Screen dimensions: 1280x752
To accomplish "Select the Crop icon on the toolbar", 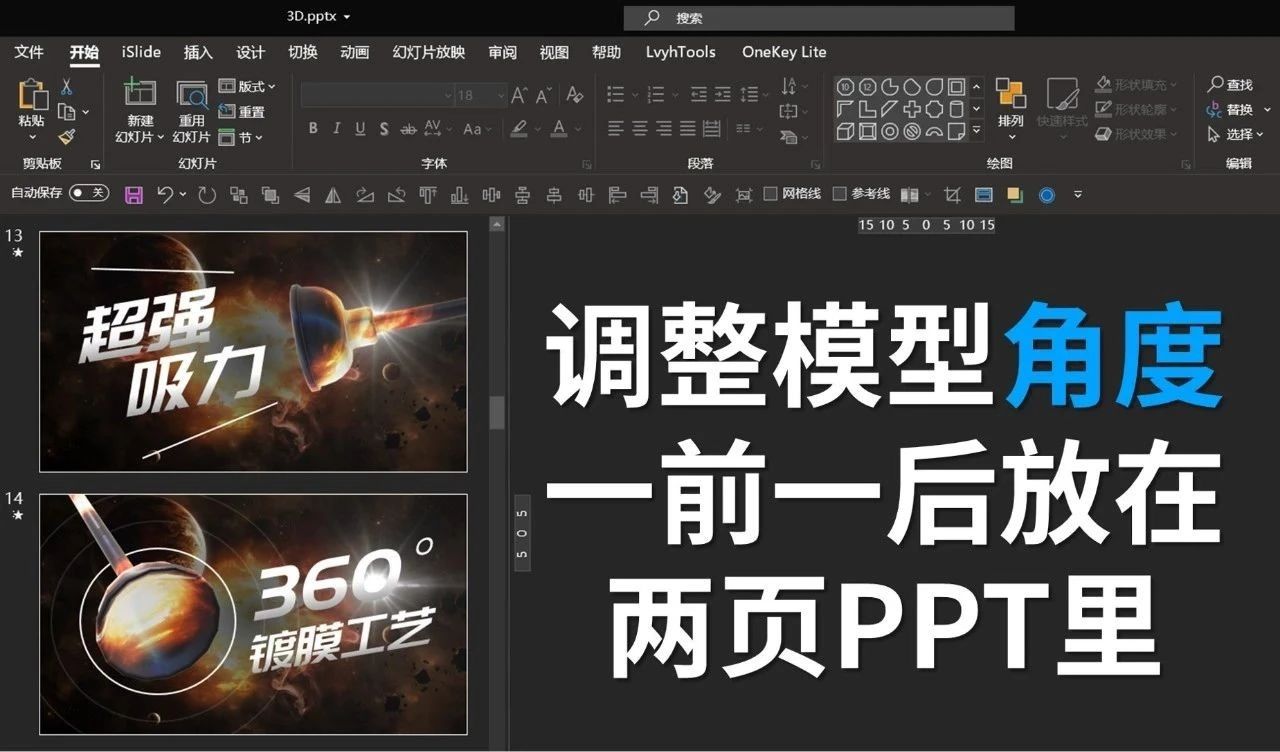I will click(948, 194).
